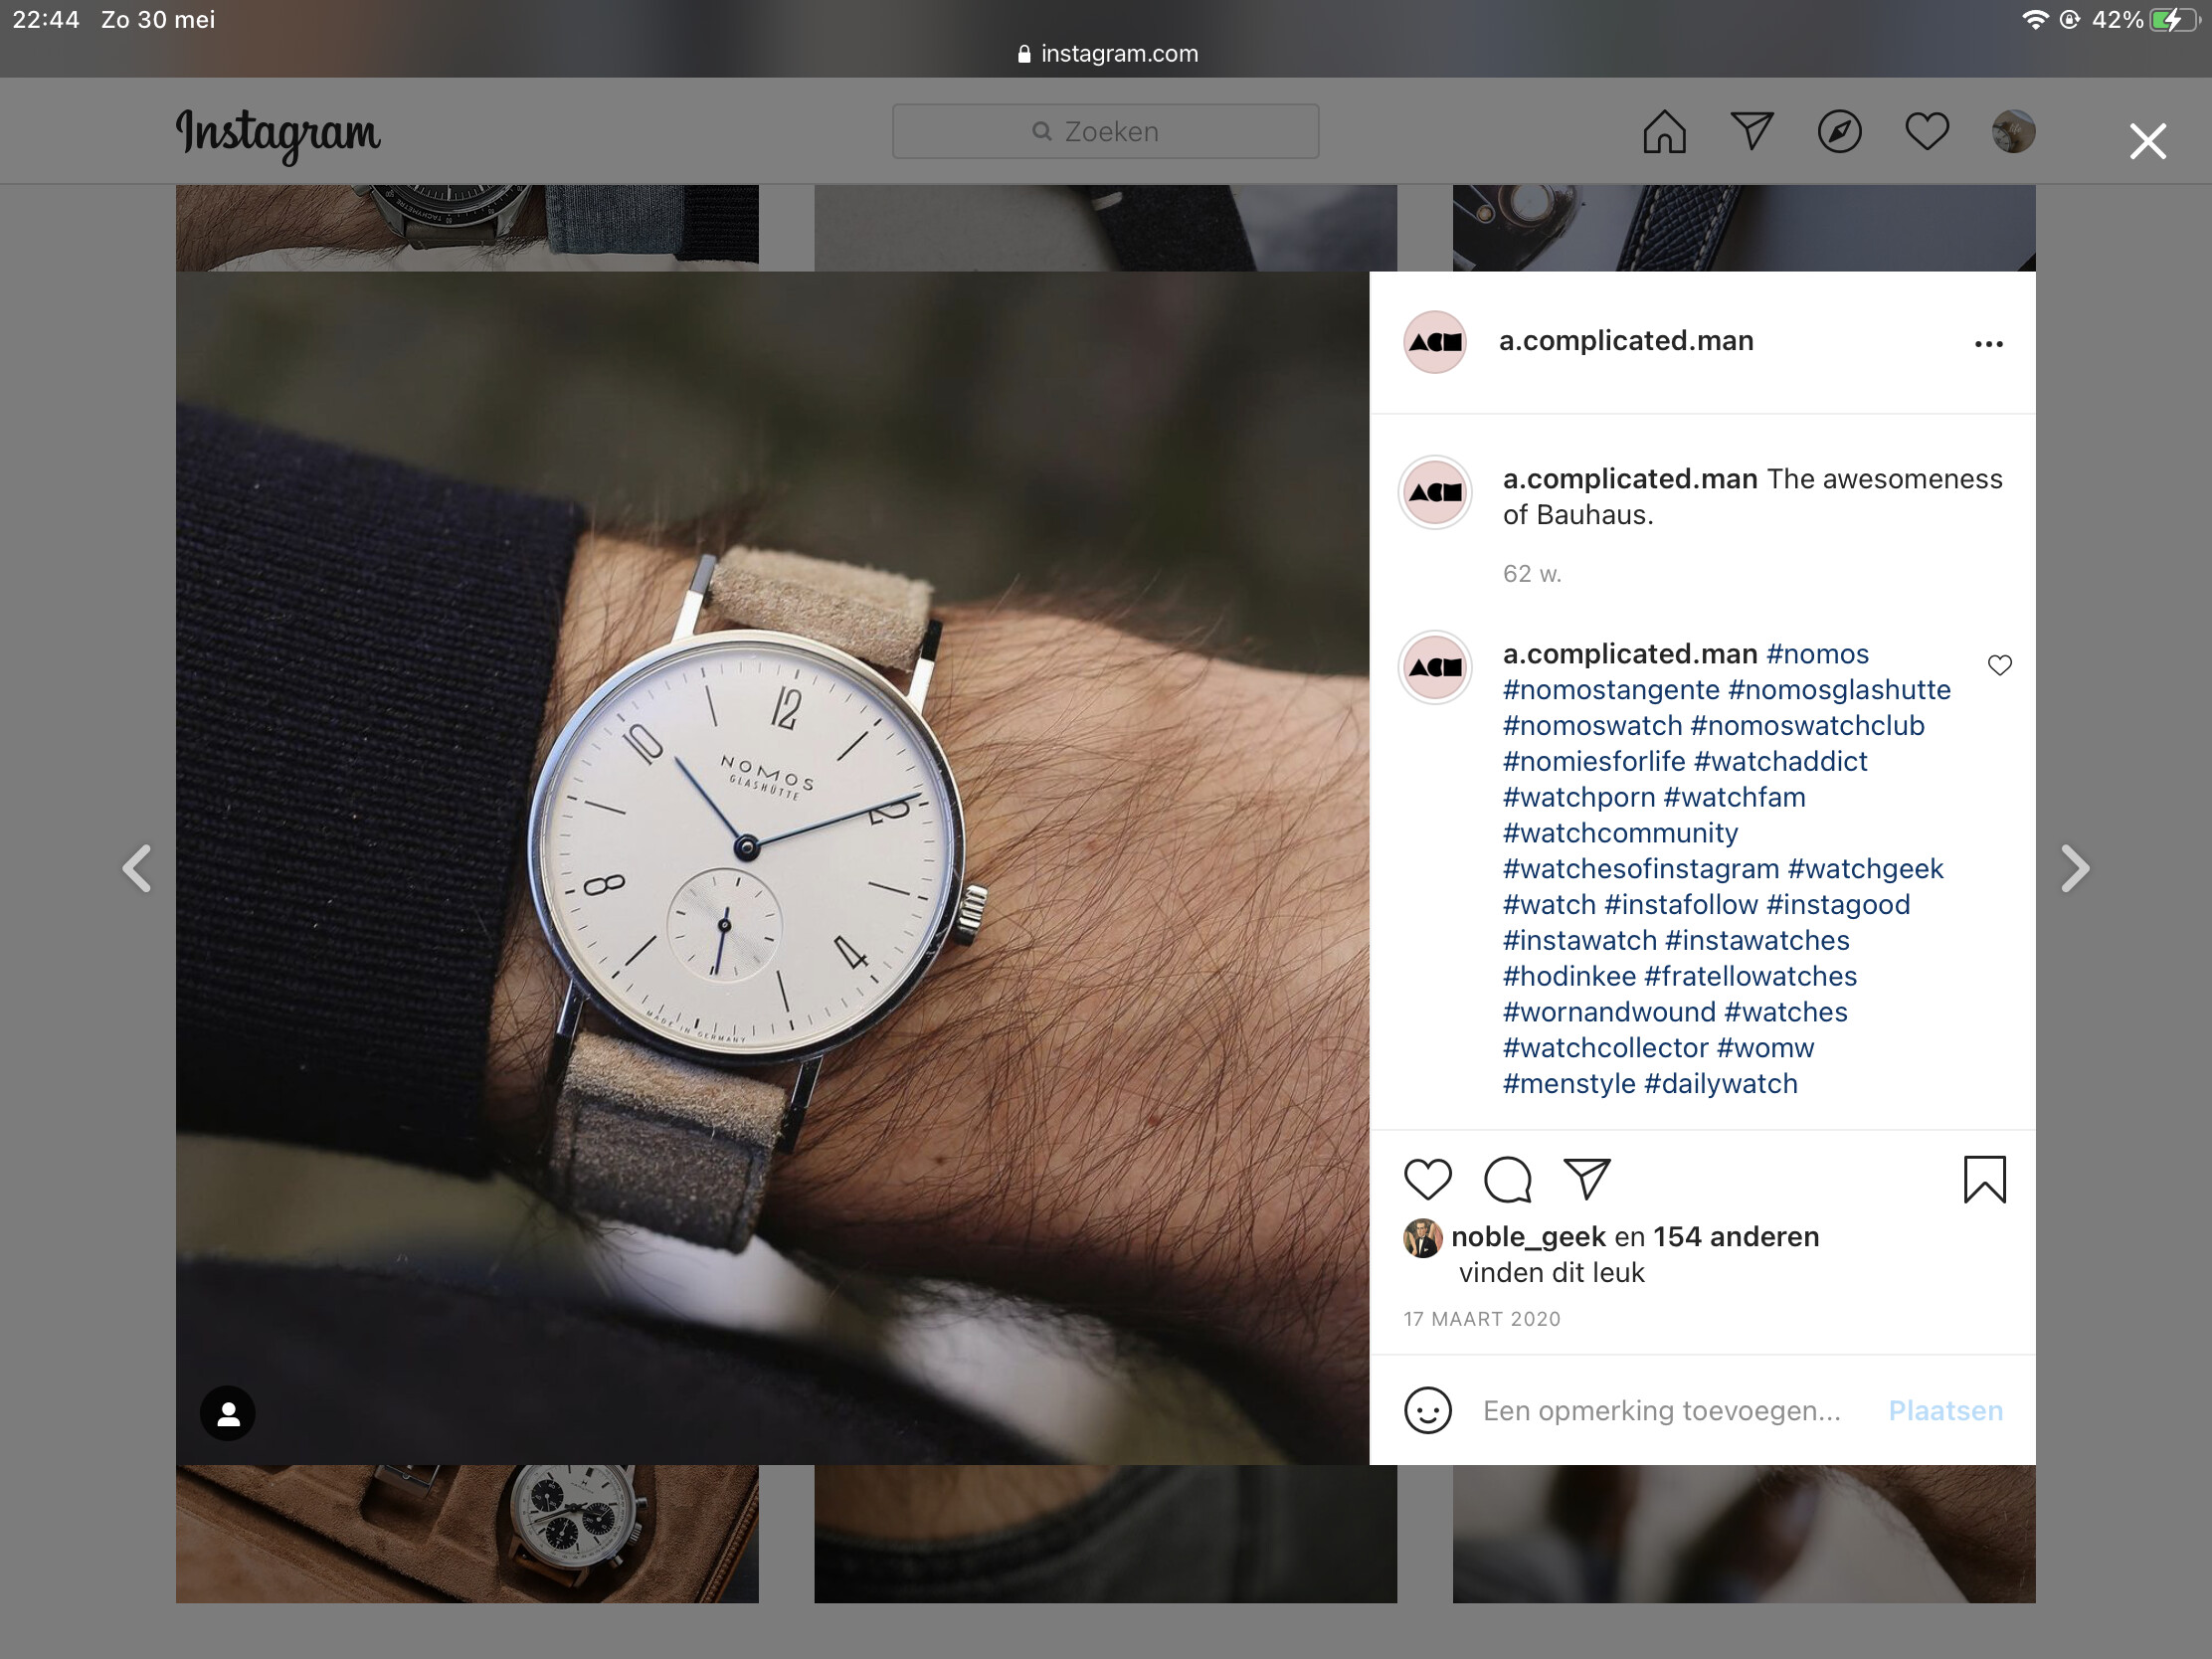Open #watchcommunity hashtag

tap(1620, 833)
